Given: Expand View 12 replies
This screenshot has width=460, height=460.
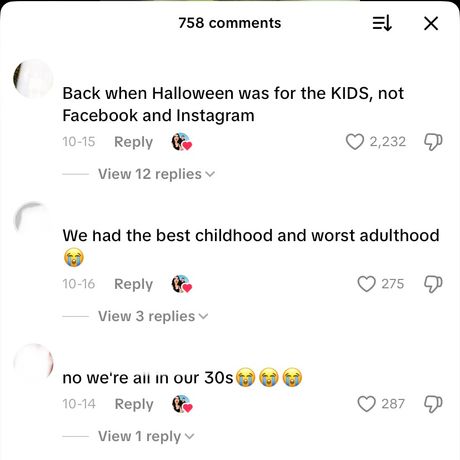Looking at the screenshot, I should point(156,174).
